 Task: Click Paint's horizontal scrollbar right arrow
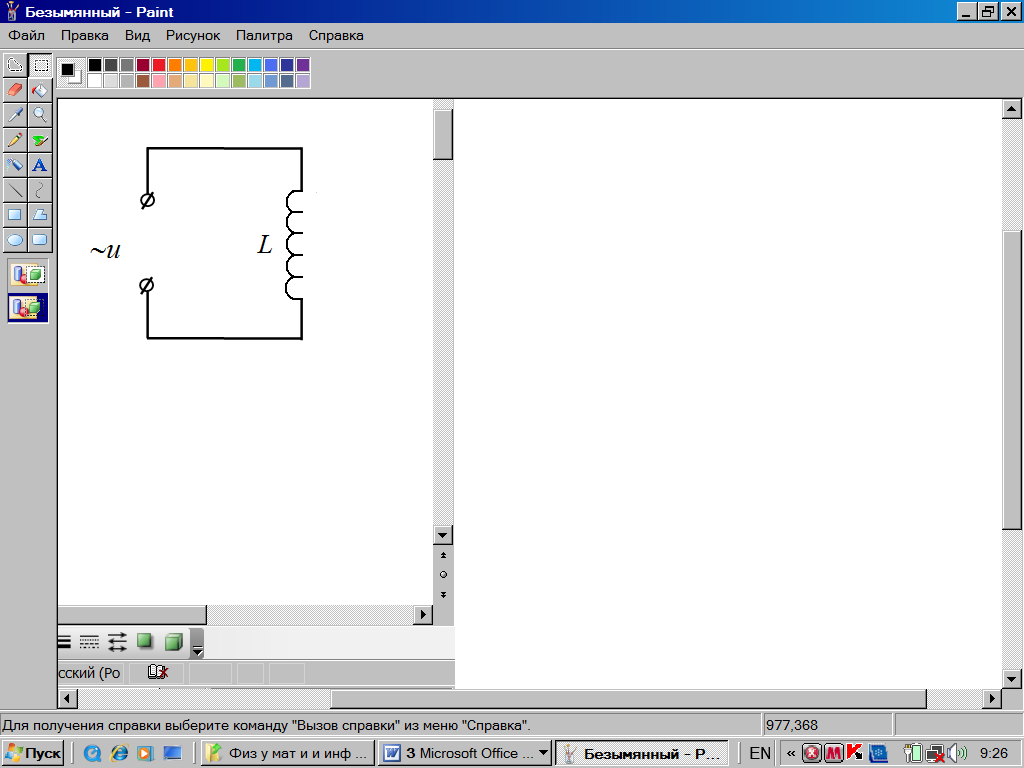992,699
